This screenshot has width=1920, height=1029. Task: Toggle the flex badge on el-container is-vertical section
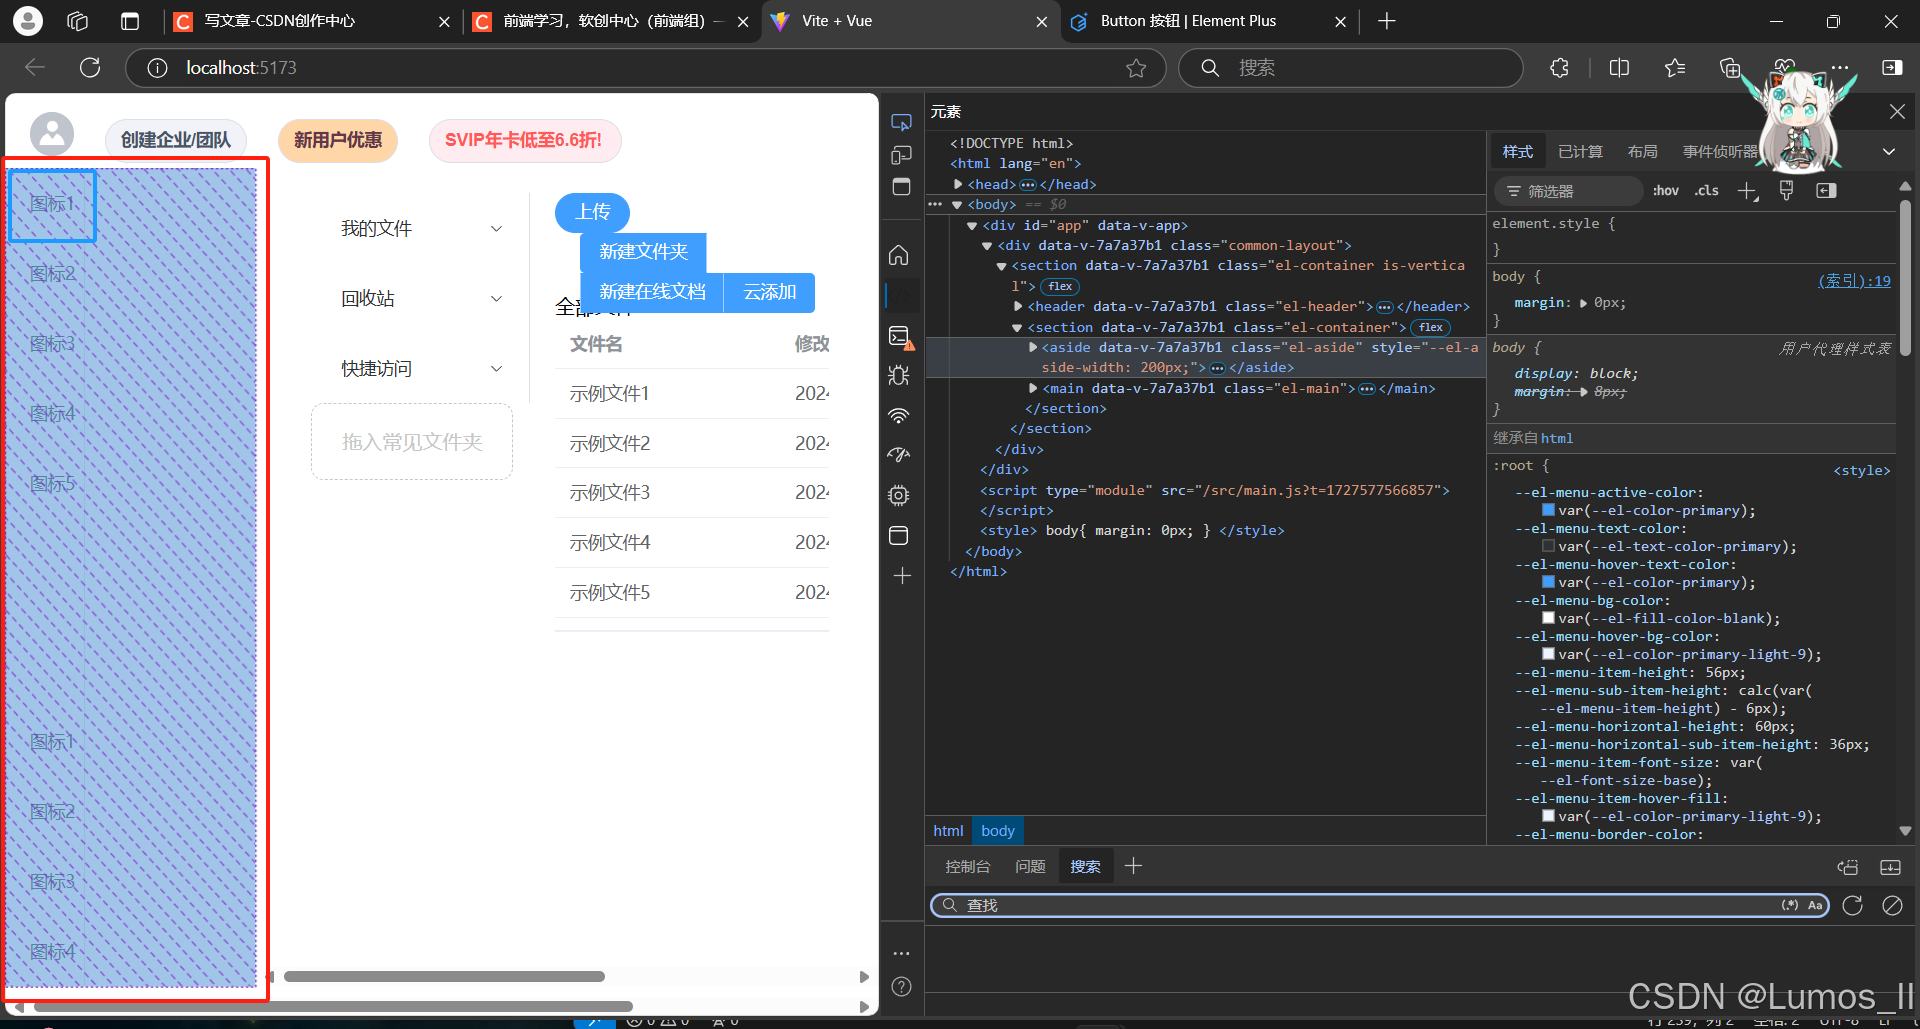click(x=1060, y=286)
